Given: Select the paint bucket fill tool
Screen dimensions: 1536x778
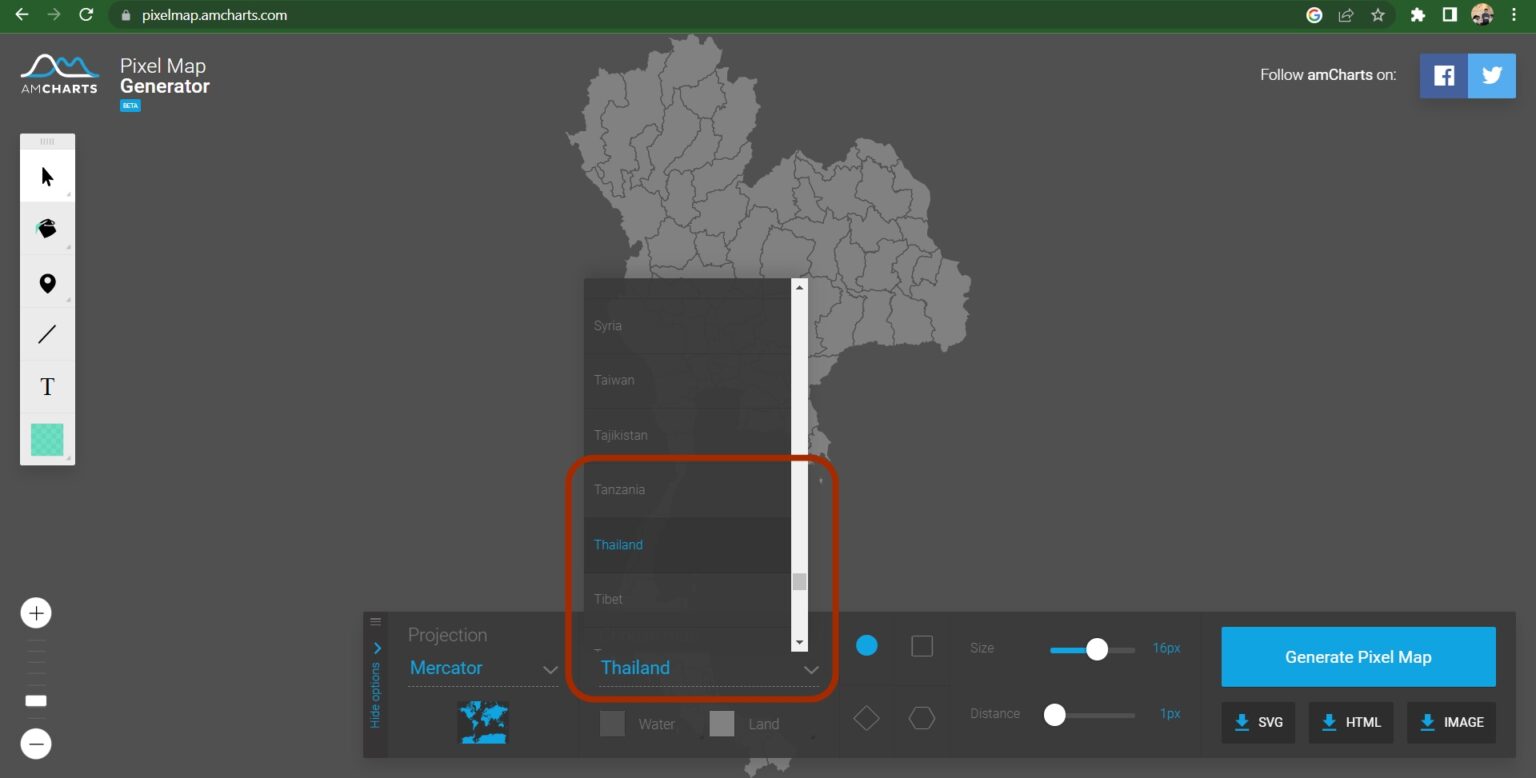Looking at the screenshot, I should point(46,228).
